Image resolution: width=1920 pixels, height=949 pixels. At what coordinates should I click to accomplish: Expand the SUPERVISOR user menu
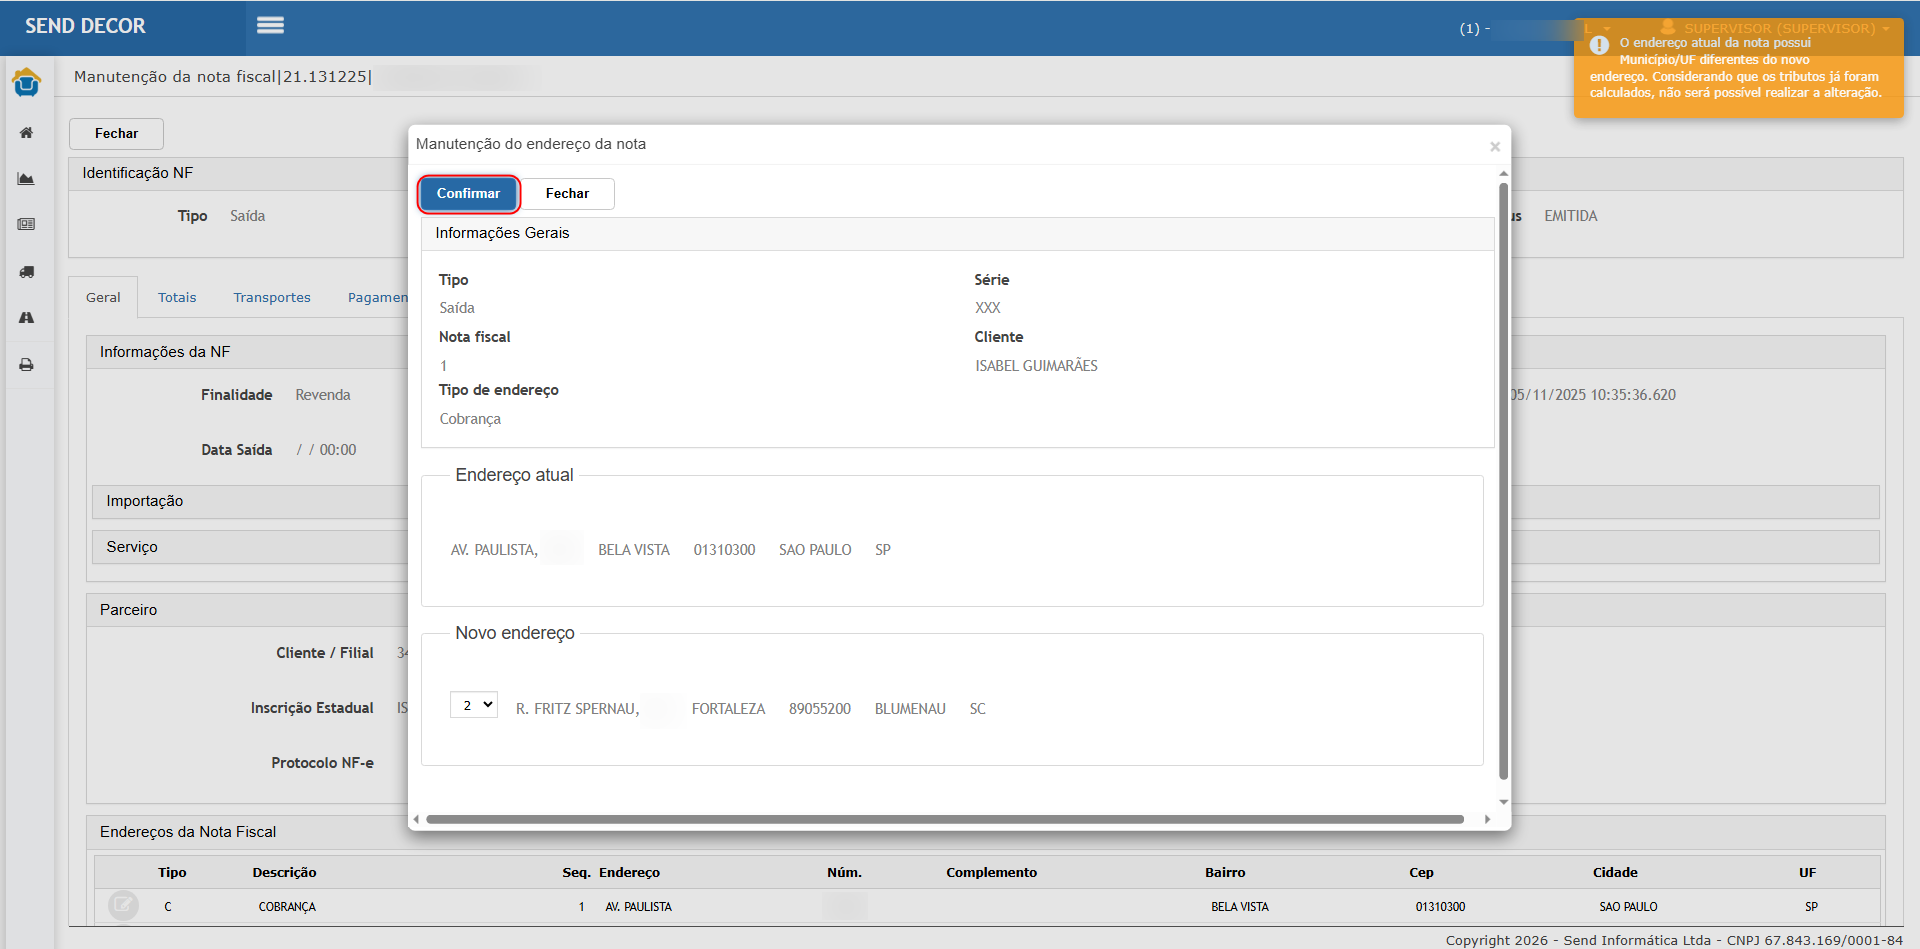(x=1778, y=28)
